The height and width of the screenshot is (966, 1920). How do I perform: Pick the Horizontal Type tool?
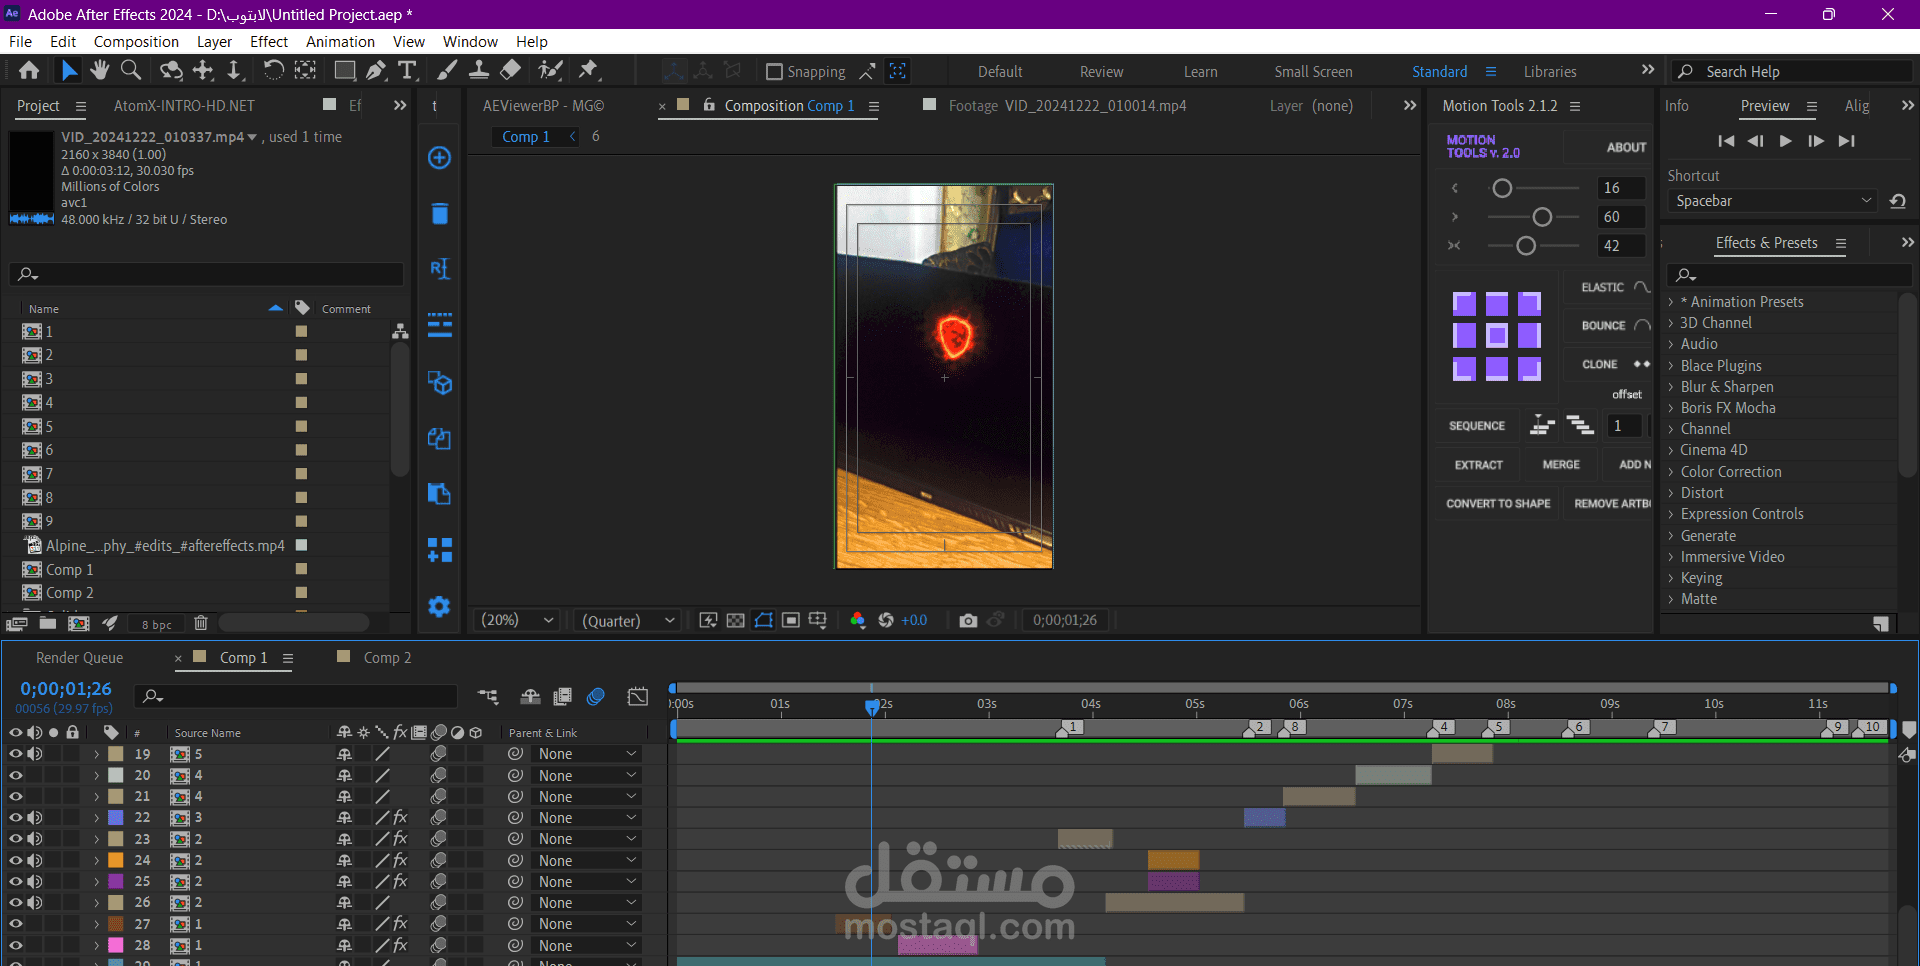tap(407, 70)
